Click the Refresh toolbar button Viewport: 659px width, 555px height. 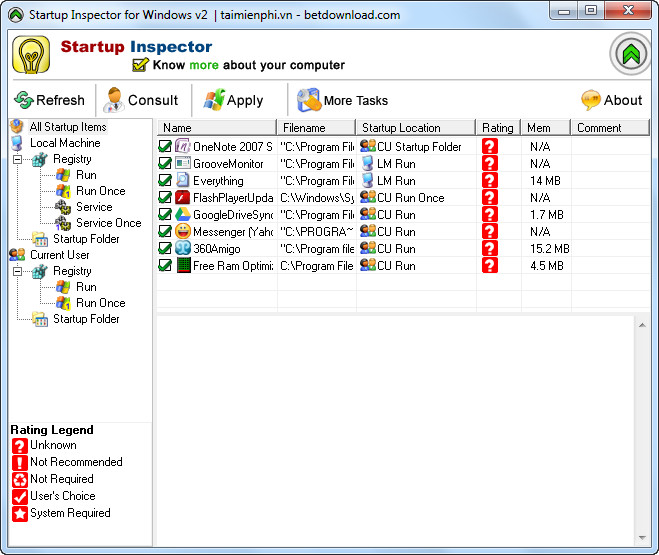(x=49, y=100)
